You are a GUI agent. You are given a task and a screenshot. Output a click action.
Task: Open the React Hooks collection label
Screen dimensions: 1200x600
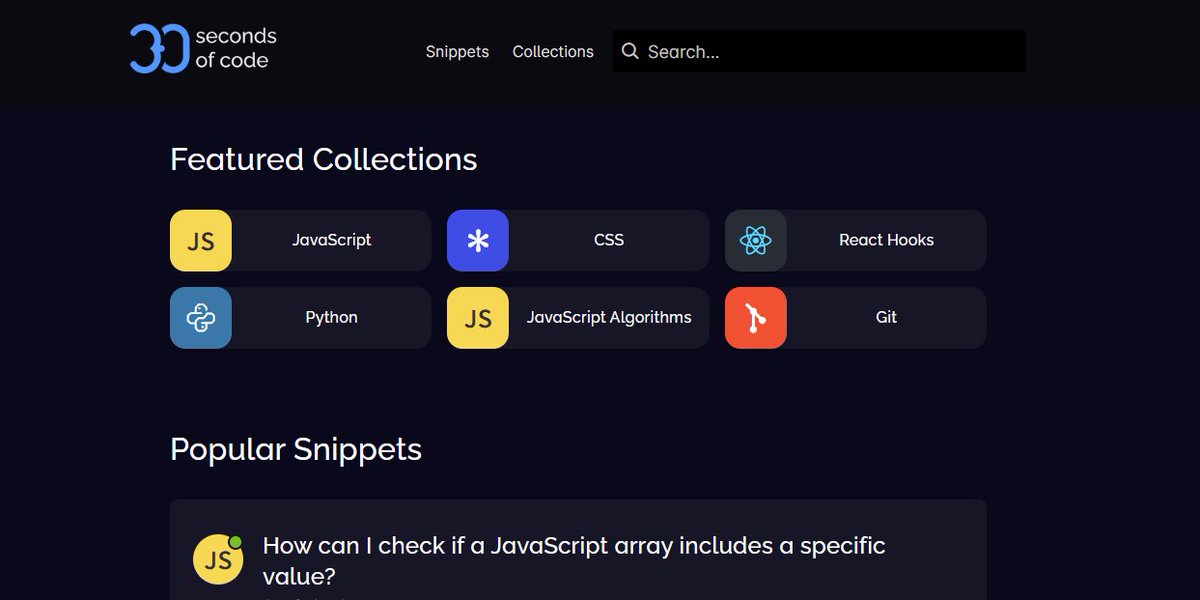tap(887, 240)
